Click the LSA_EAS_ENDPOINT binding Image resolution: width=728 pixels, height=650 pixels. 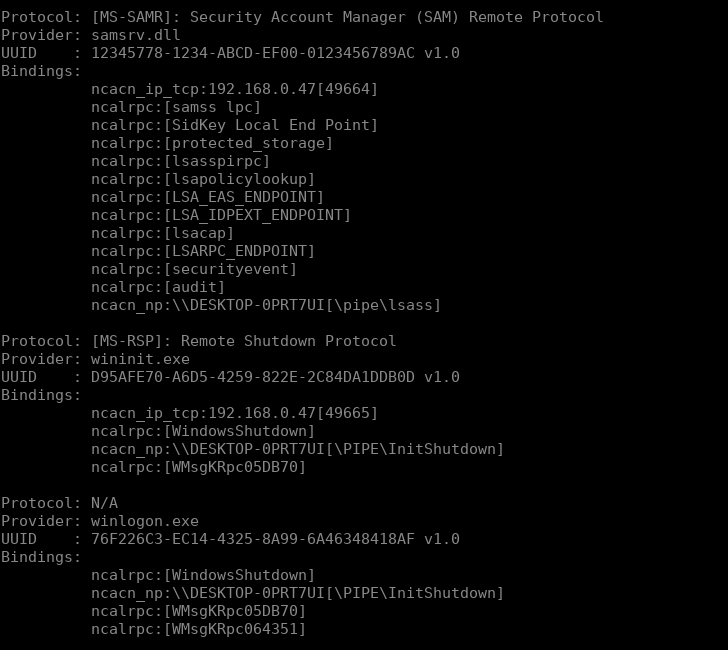point(207,197)
